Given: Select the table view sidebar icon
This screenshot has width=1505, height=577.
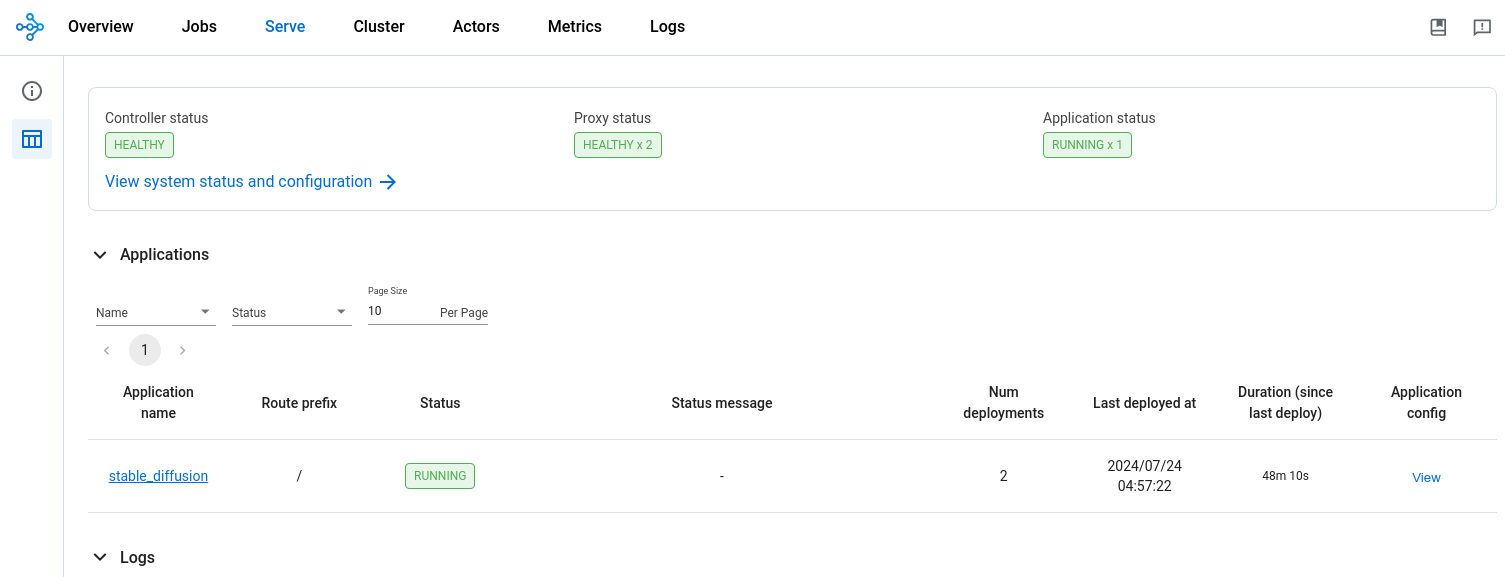Looking at the screenshot, I should click(x=32, y=139).
